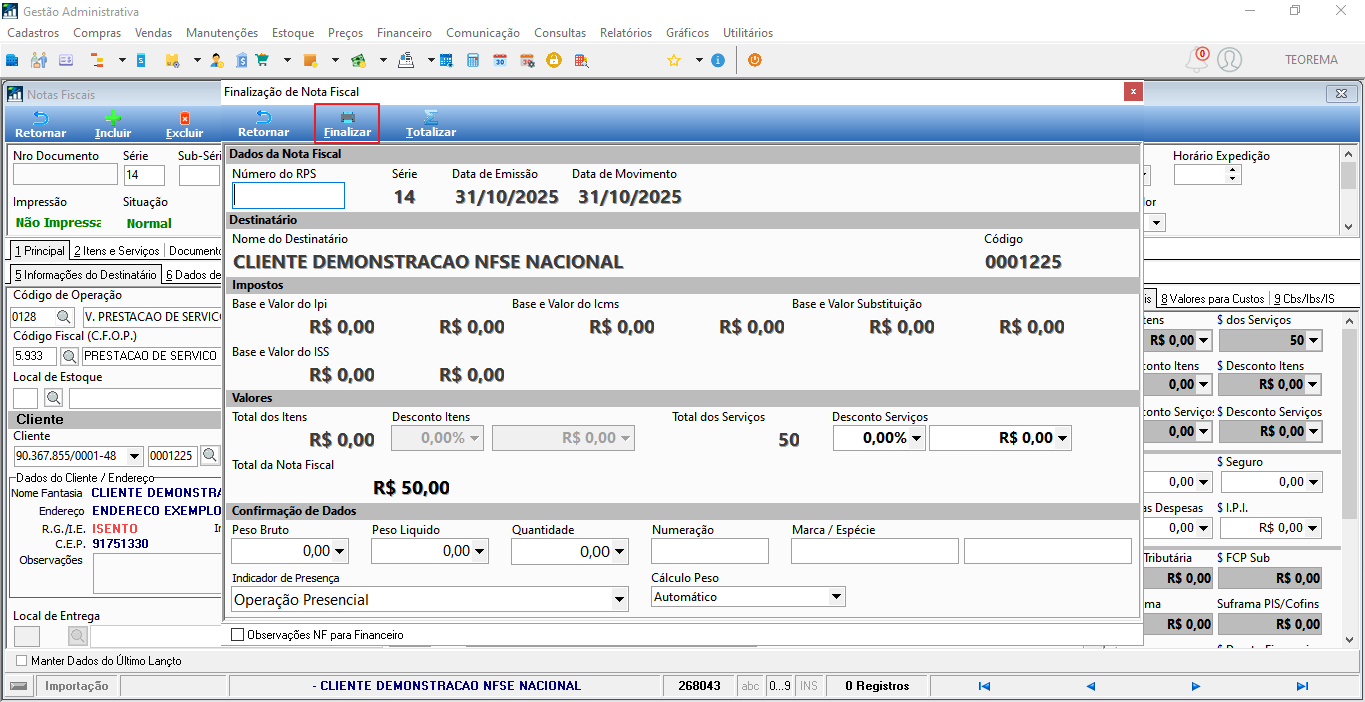The image size is (1365, 702).
Task: Open the people/customers toolbar icon
Action: pos(39,60)
